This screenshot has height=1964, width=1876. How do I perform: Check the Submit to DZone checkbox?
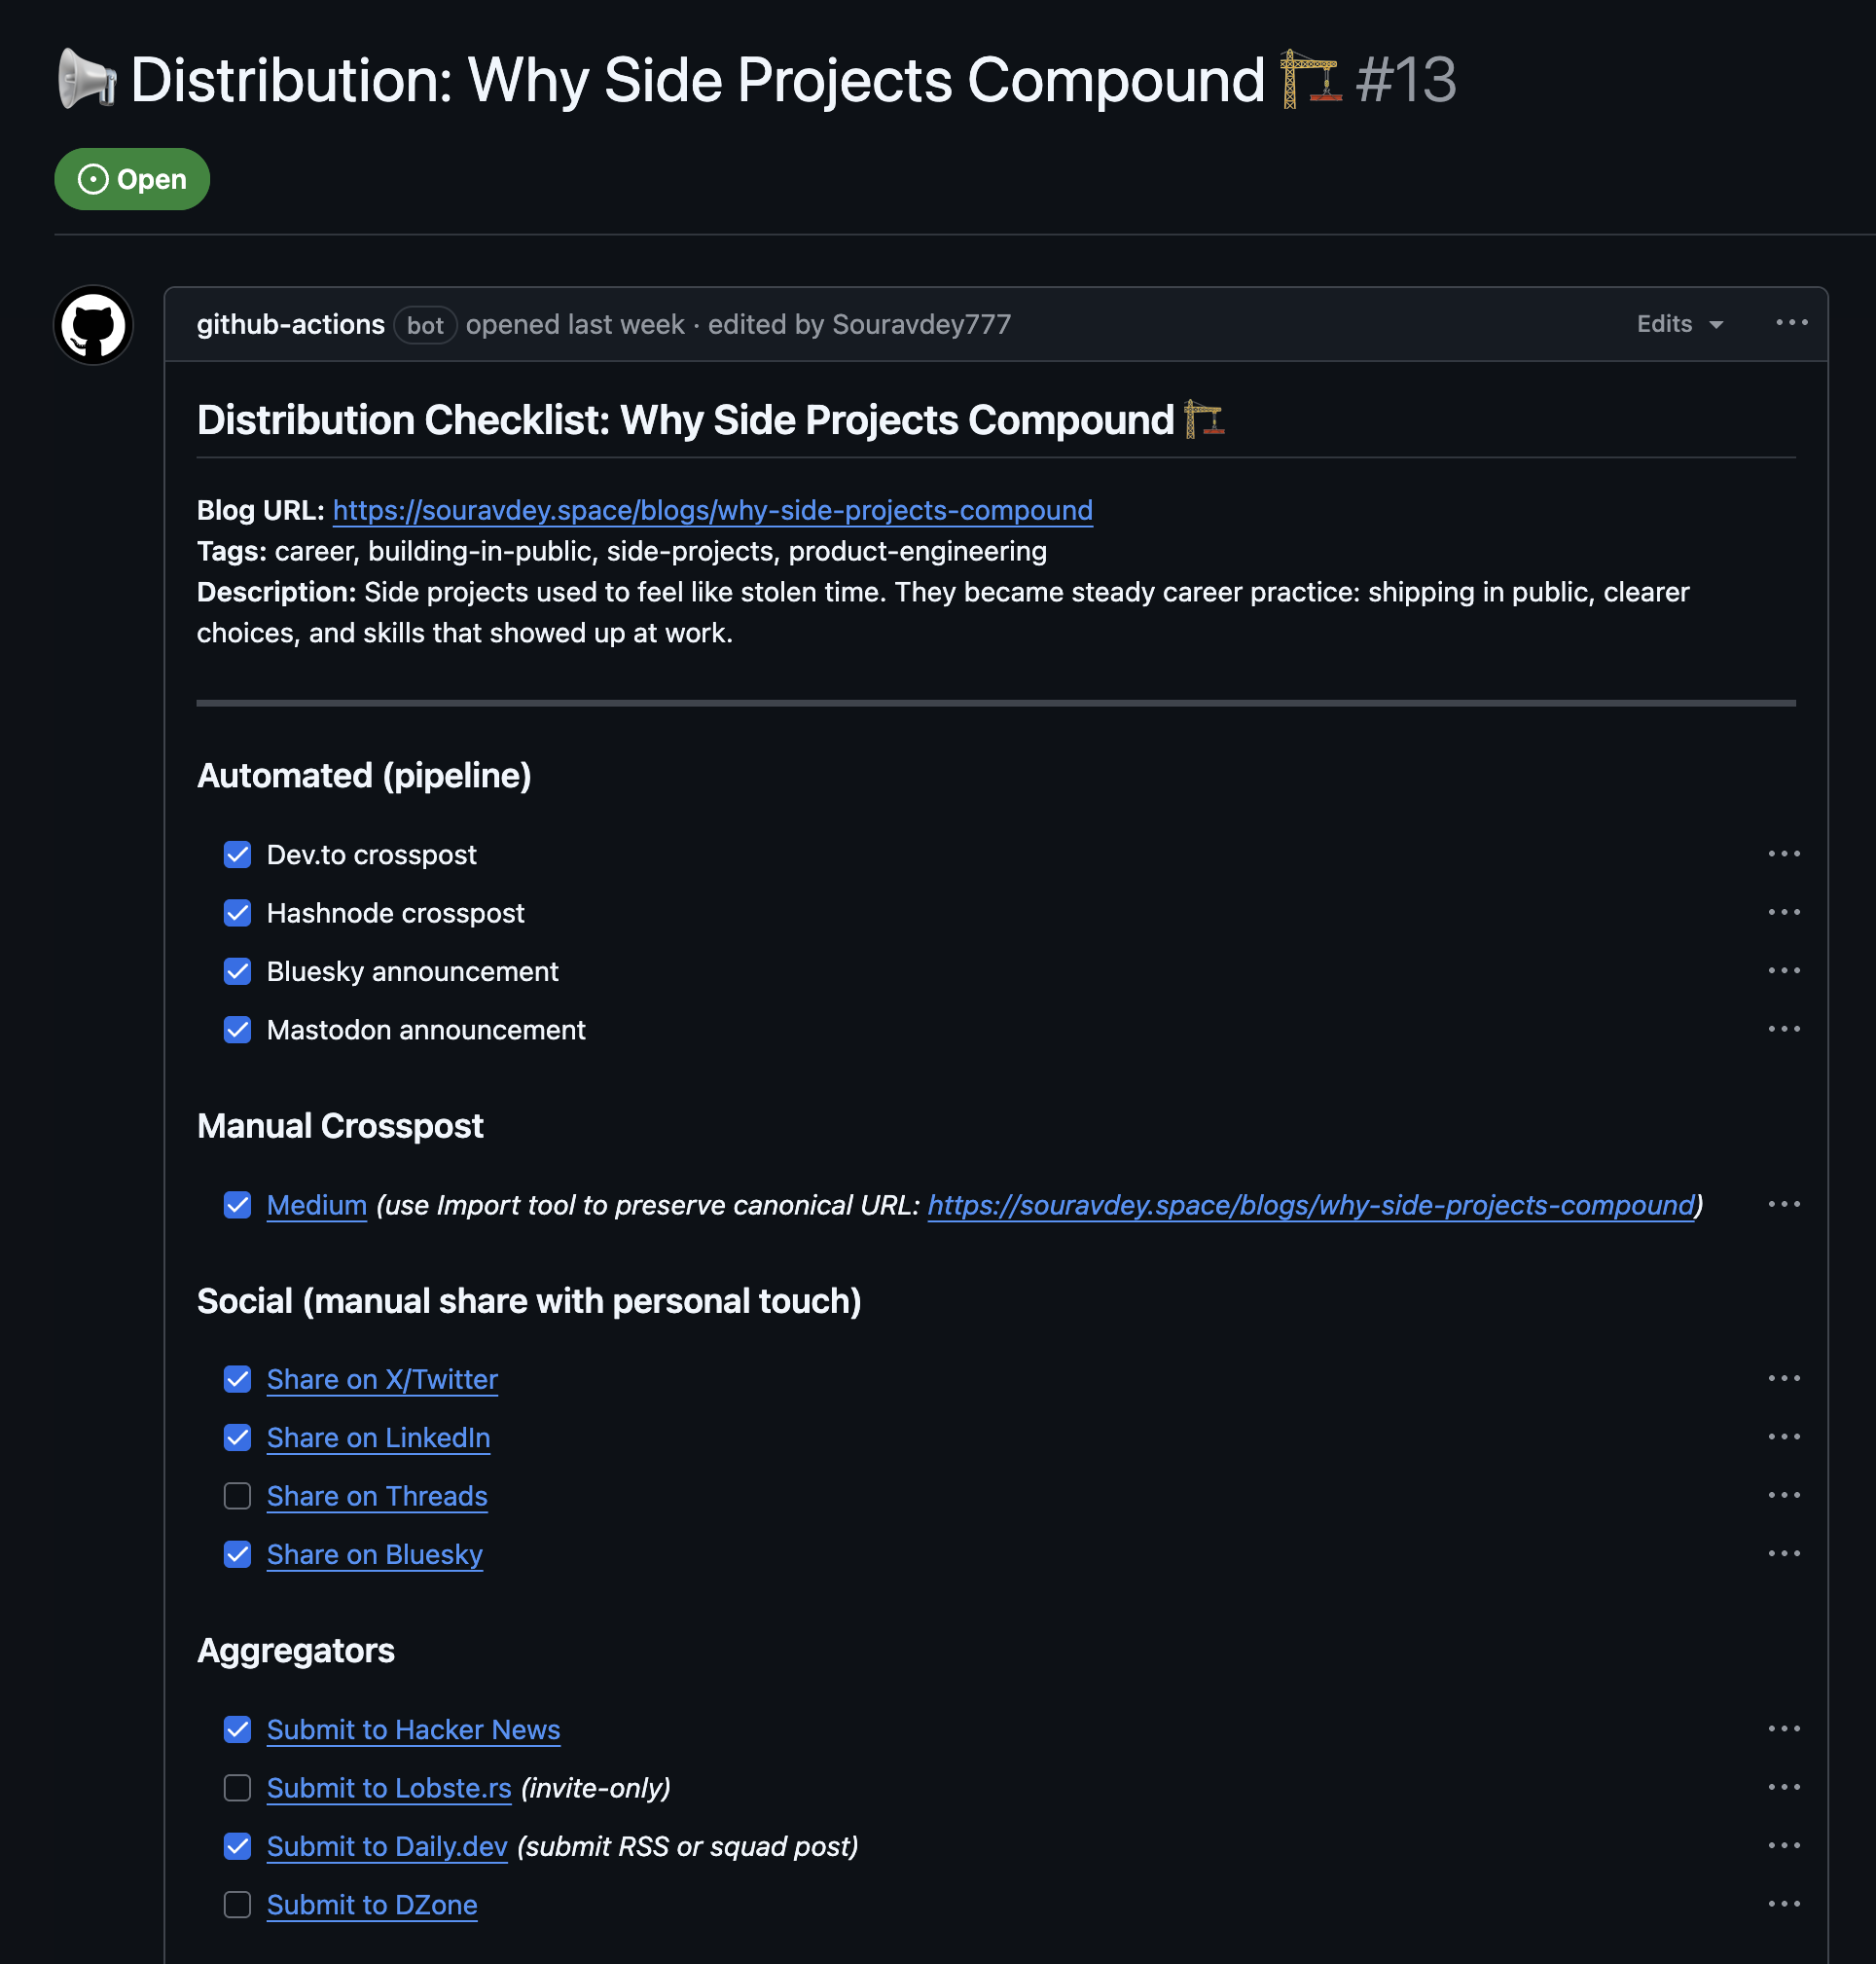(237, 1905)
